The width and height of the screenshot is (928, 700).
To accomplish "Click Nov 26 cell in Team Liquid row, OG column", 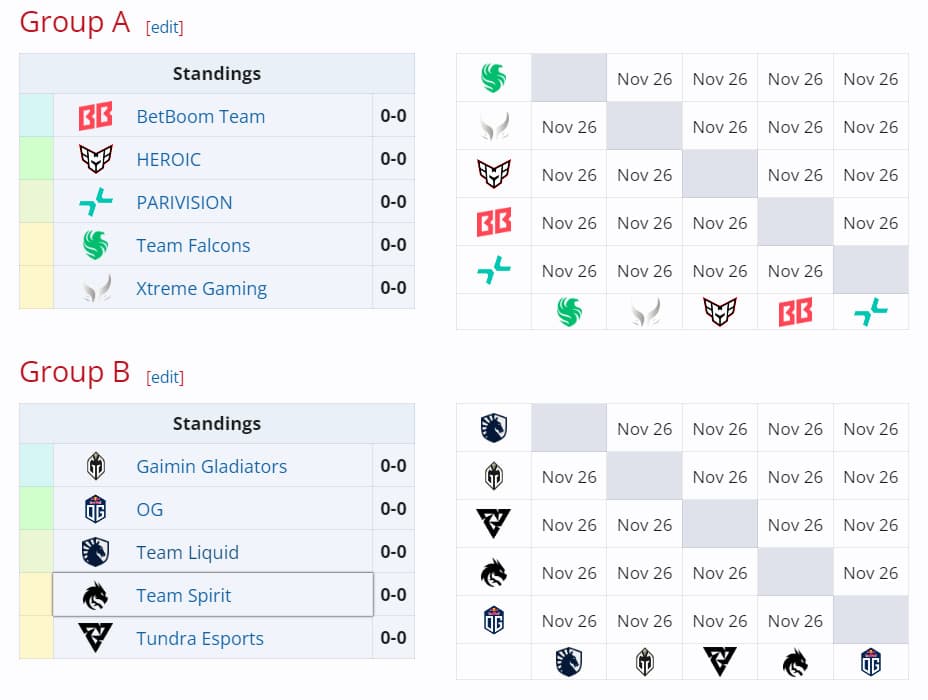I will (x=871, y=429).
